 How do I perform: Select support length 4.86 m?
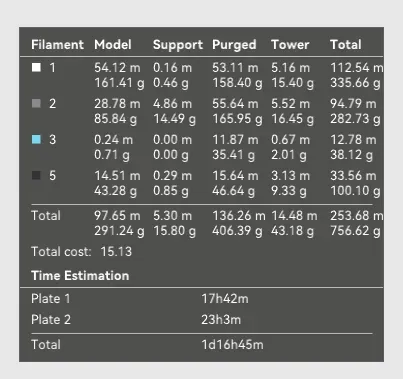coord(172,104)
